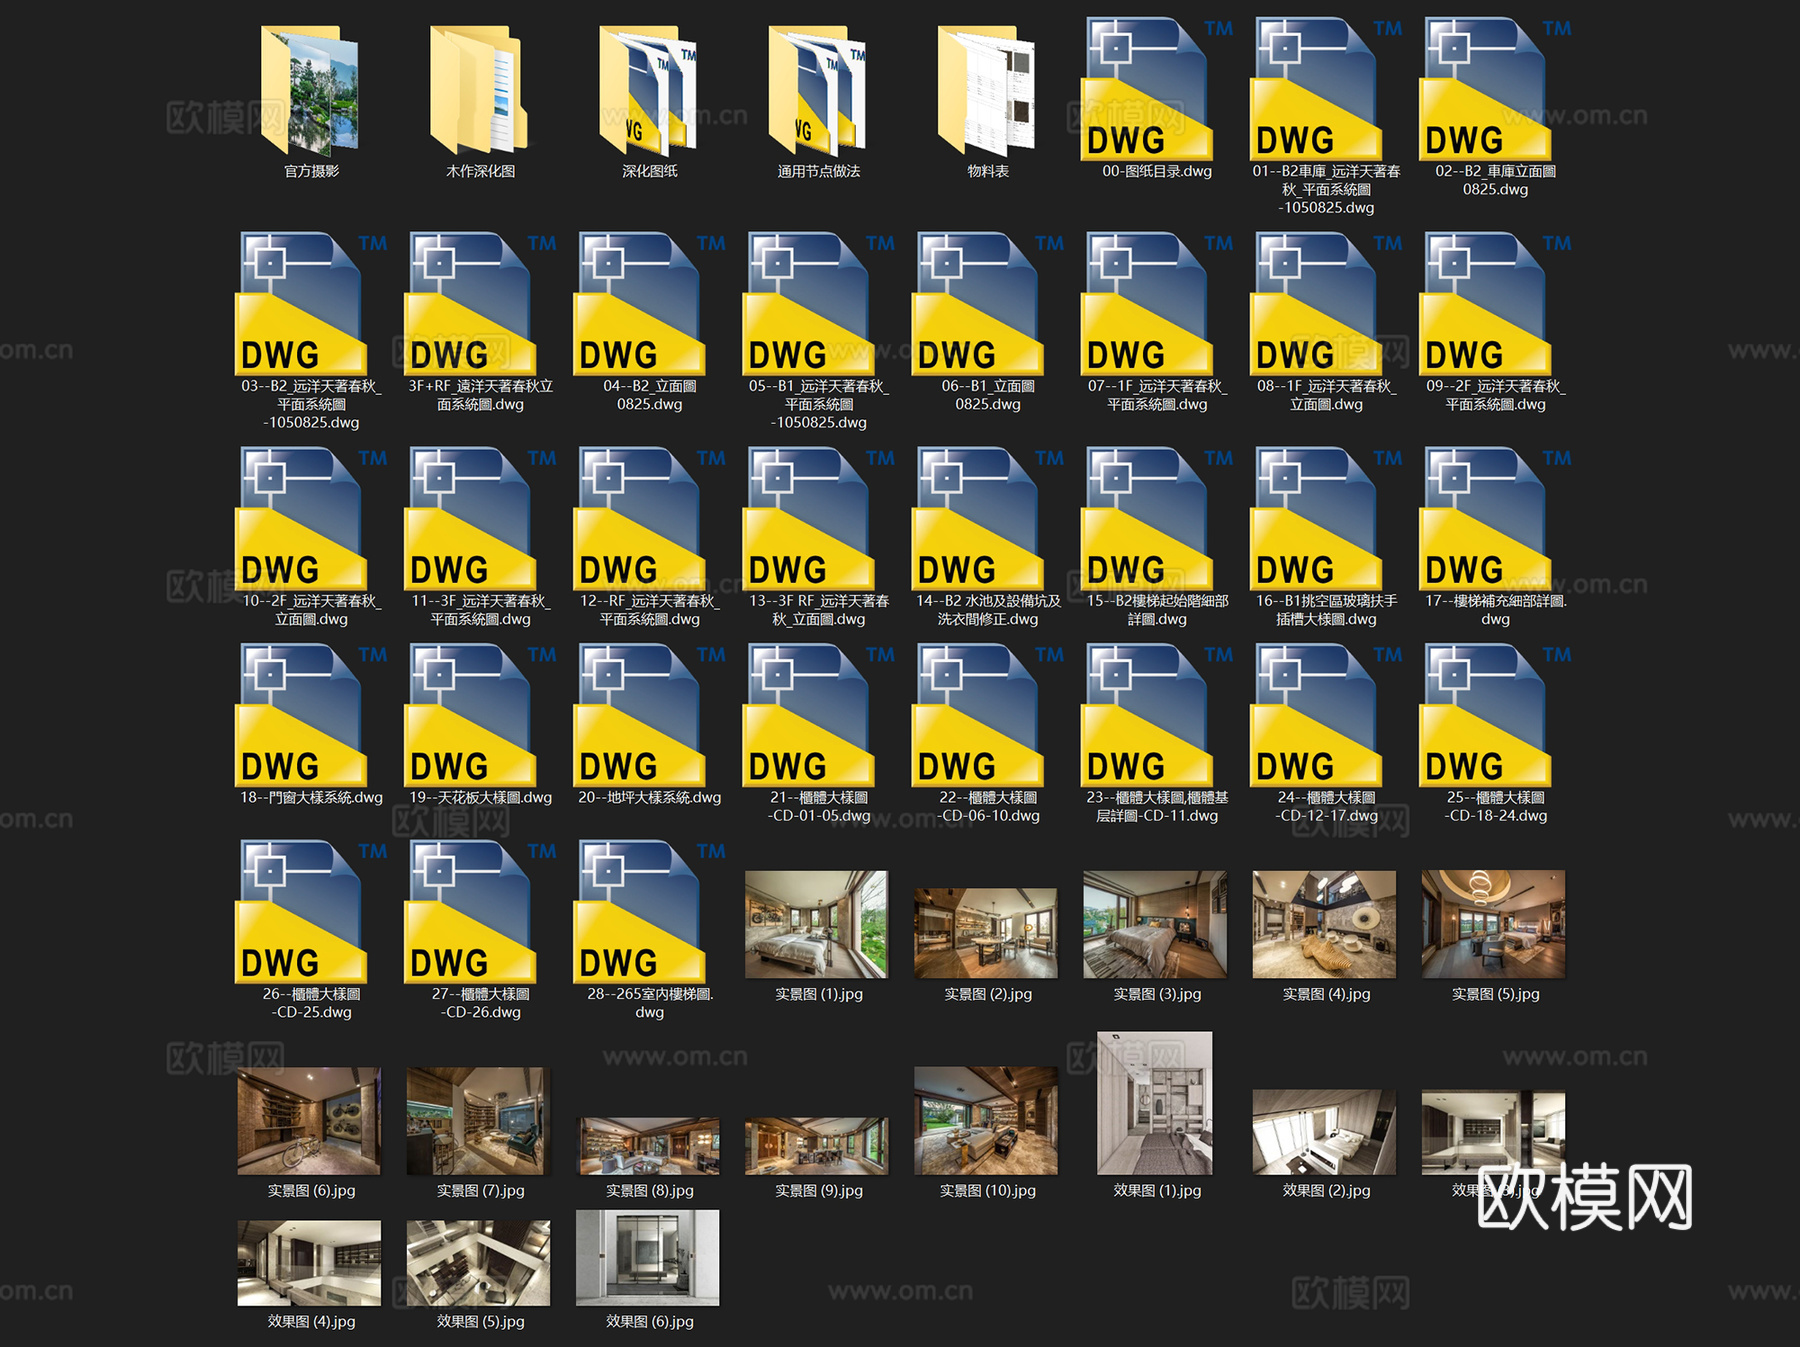Select the 实景图 (7).jpg thumbnail
This screenshot has height=1347, width=1800.
478,1120
